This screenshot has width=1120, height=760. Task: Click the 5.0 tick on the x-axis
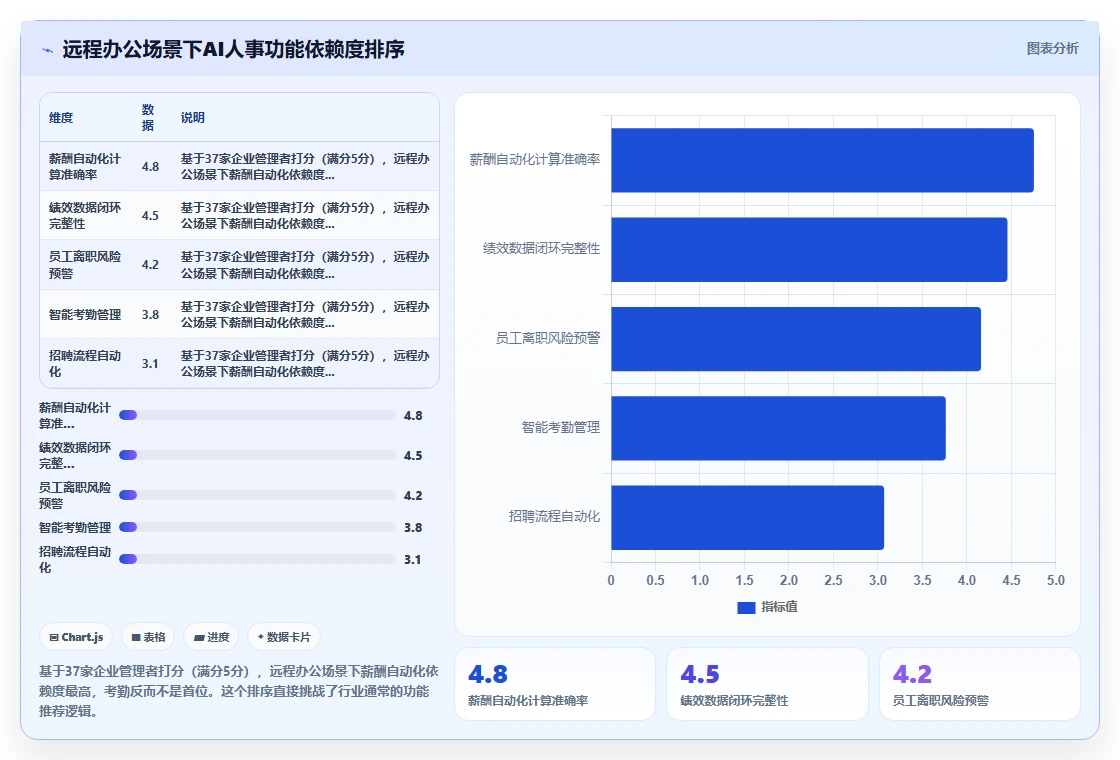tap(1056, 580)
